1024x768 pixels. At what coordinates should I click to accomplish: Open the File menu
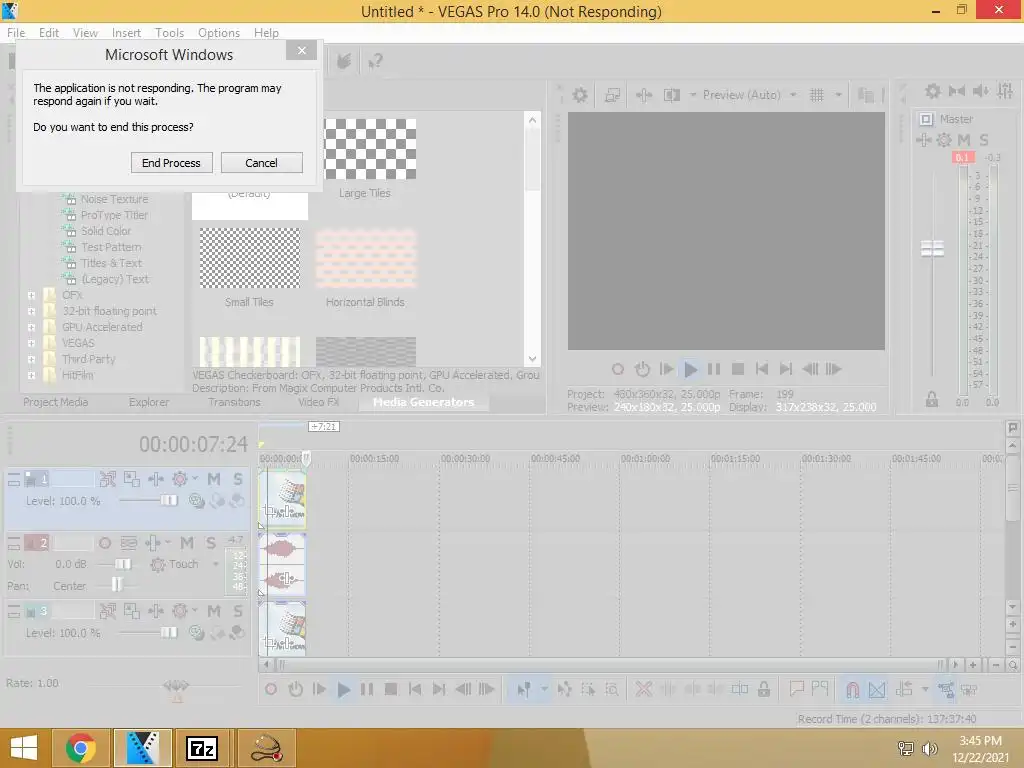point(16,33)
